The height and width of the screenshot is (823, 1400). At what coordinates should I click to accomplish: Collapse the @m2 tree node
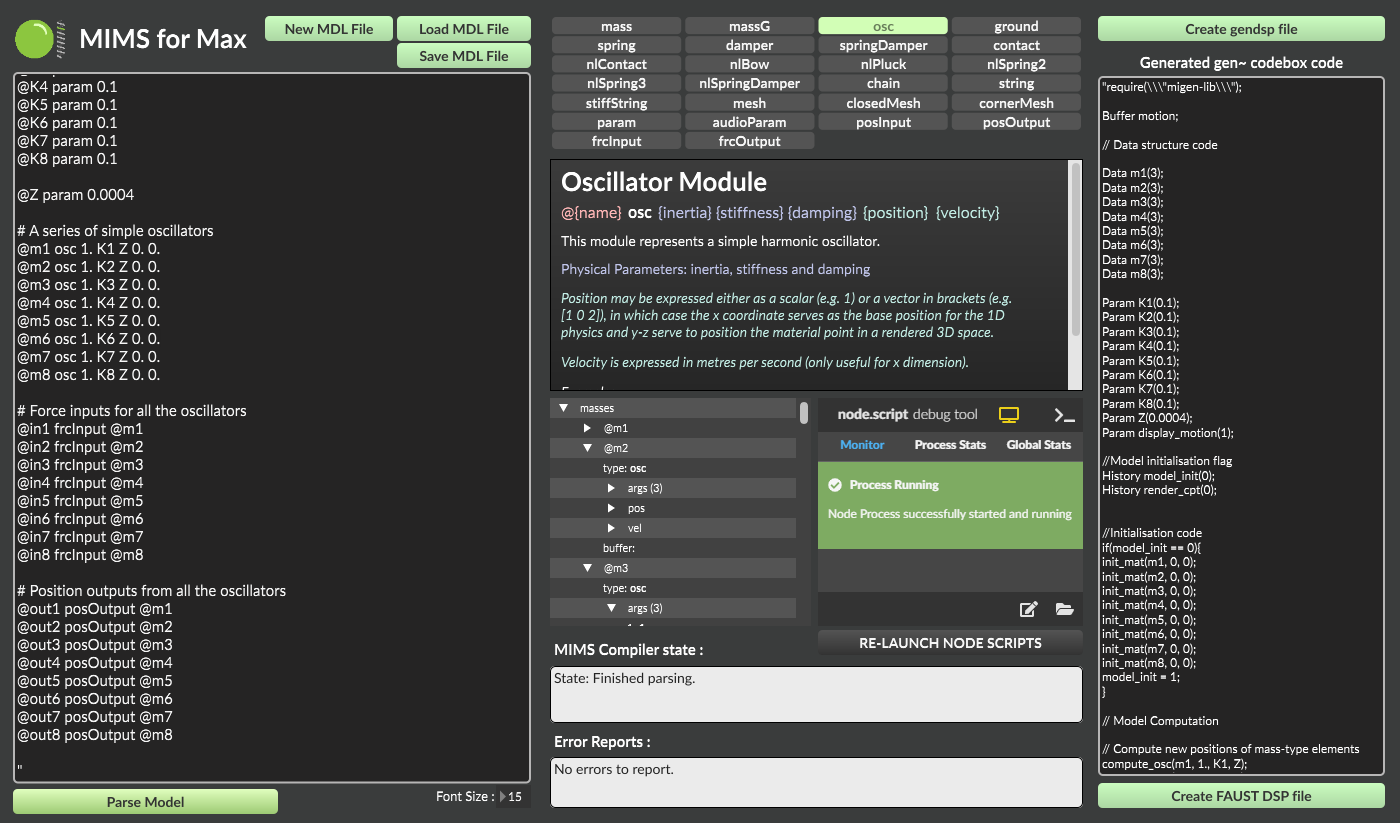click(x=588, y=448)
